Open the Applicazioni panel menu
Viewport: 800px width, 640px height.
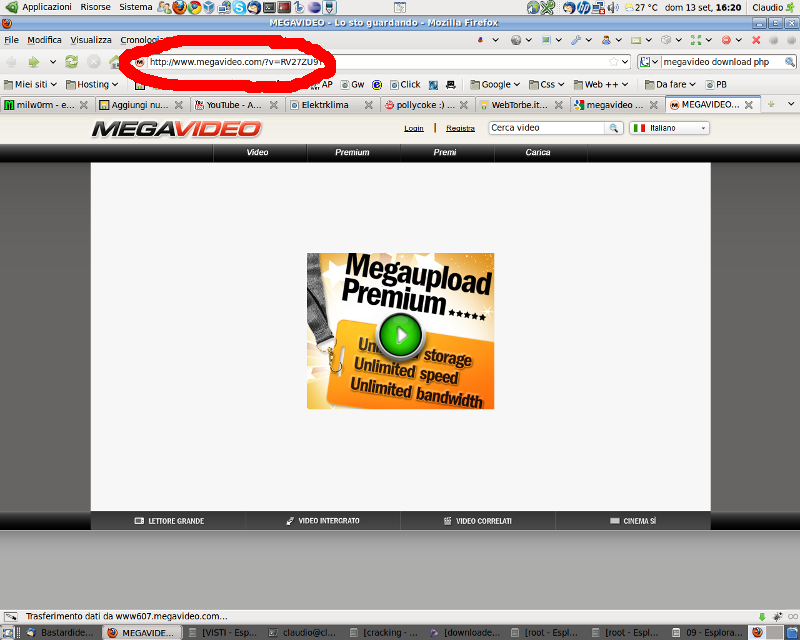coord(46,7)
